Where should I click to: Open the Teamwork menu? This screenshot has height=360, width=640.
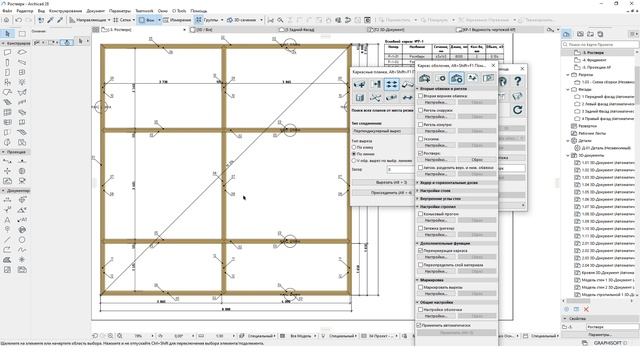[x=144, y=11]
